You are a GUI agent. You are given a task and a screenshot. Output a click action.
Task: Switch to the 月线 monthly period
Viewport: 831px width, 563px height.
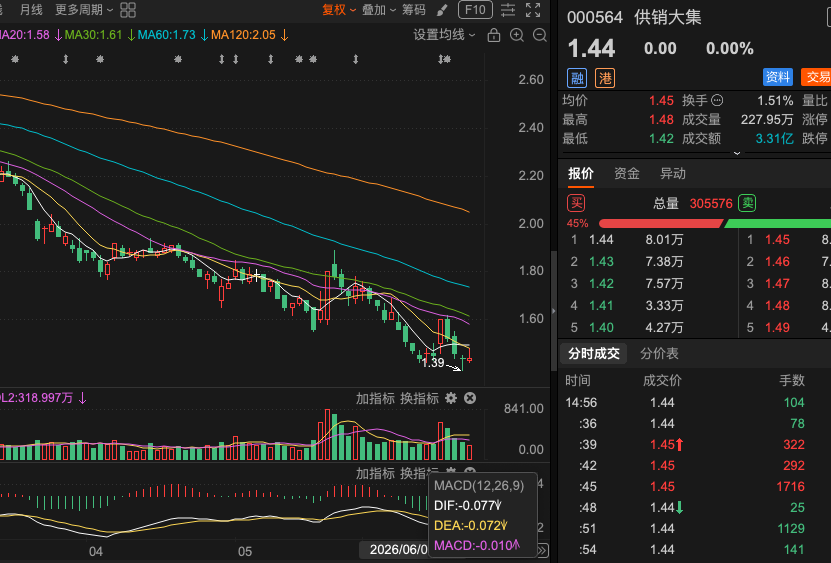pyautogui.click(x=31, y=10)
